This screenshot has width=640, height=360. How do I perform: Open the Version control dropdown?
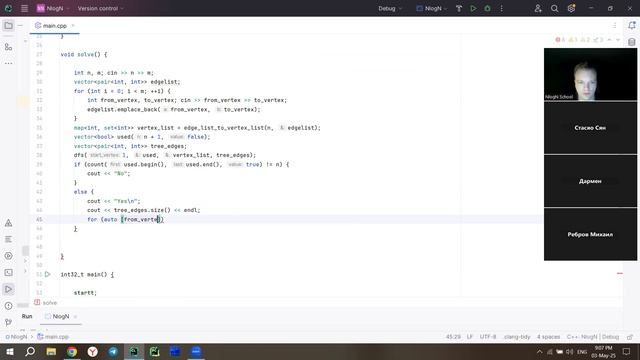[100, 8]
